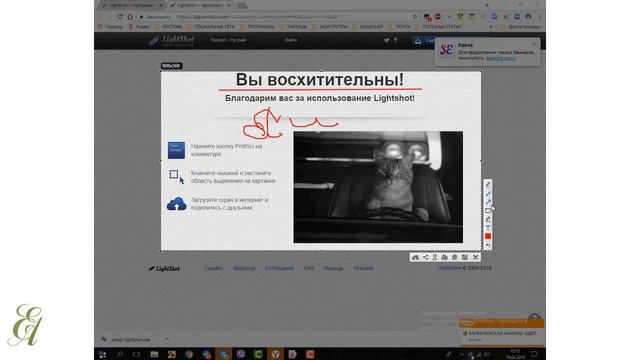Click the link in the Капча notification
This screenshot has width=640, height=360.
(501, 58)
